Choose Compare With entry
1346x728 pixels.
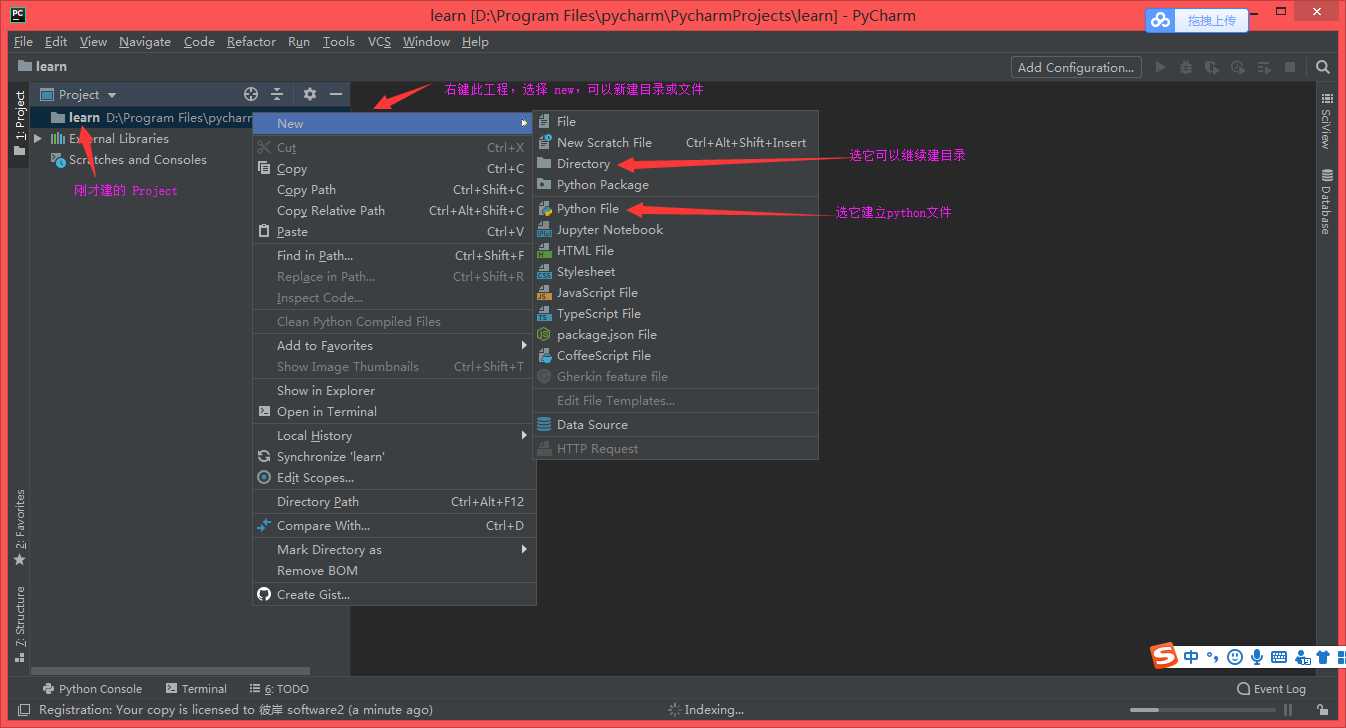394,526
